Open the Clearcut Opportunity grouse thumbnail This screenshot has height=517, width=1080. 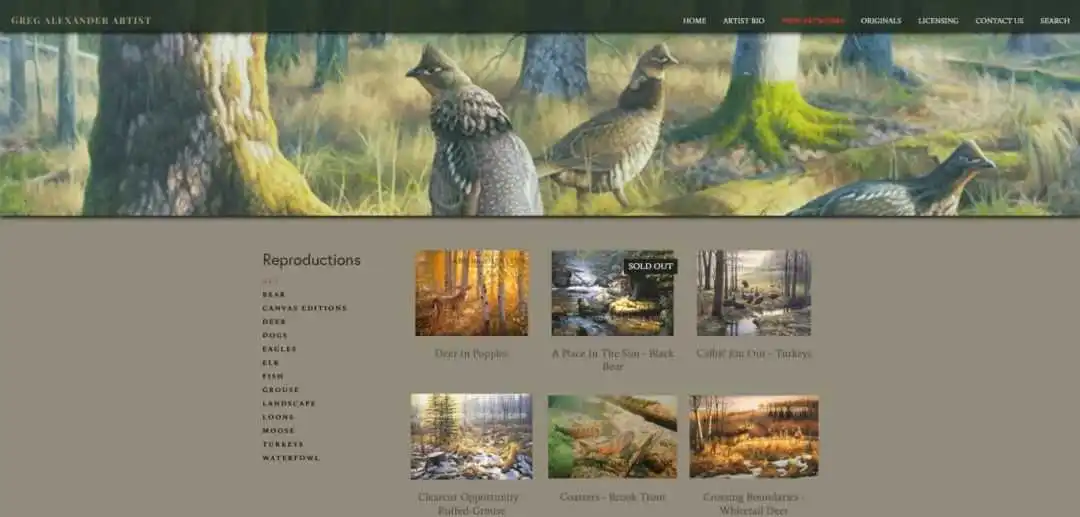[x=472, y=436]
